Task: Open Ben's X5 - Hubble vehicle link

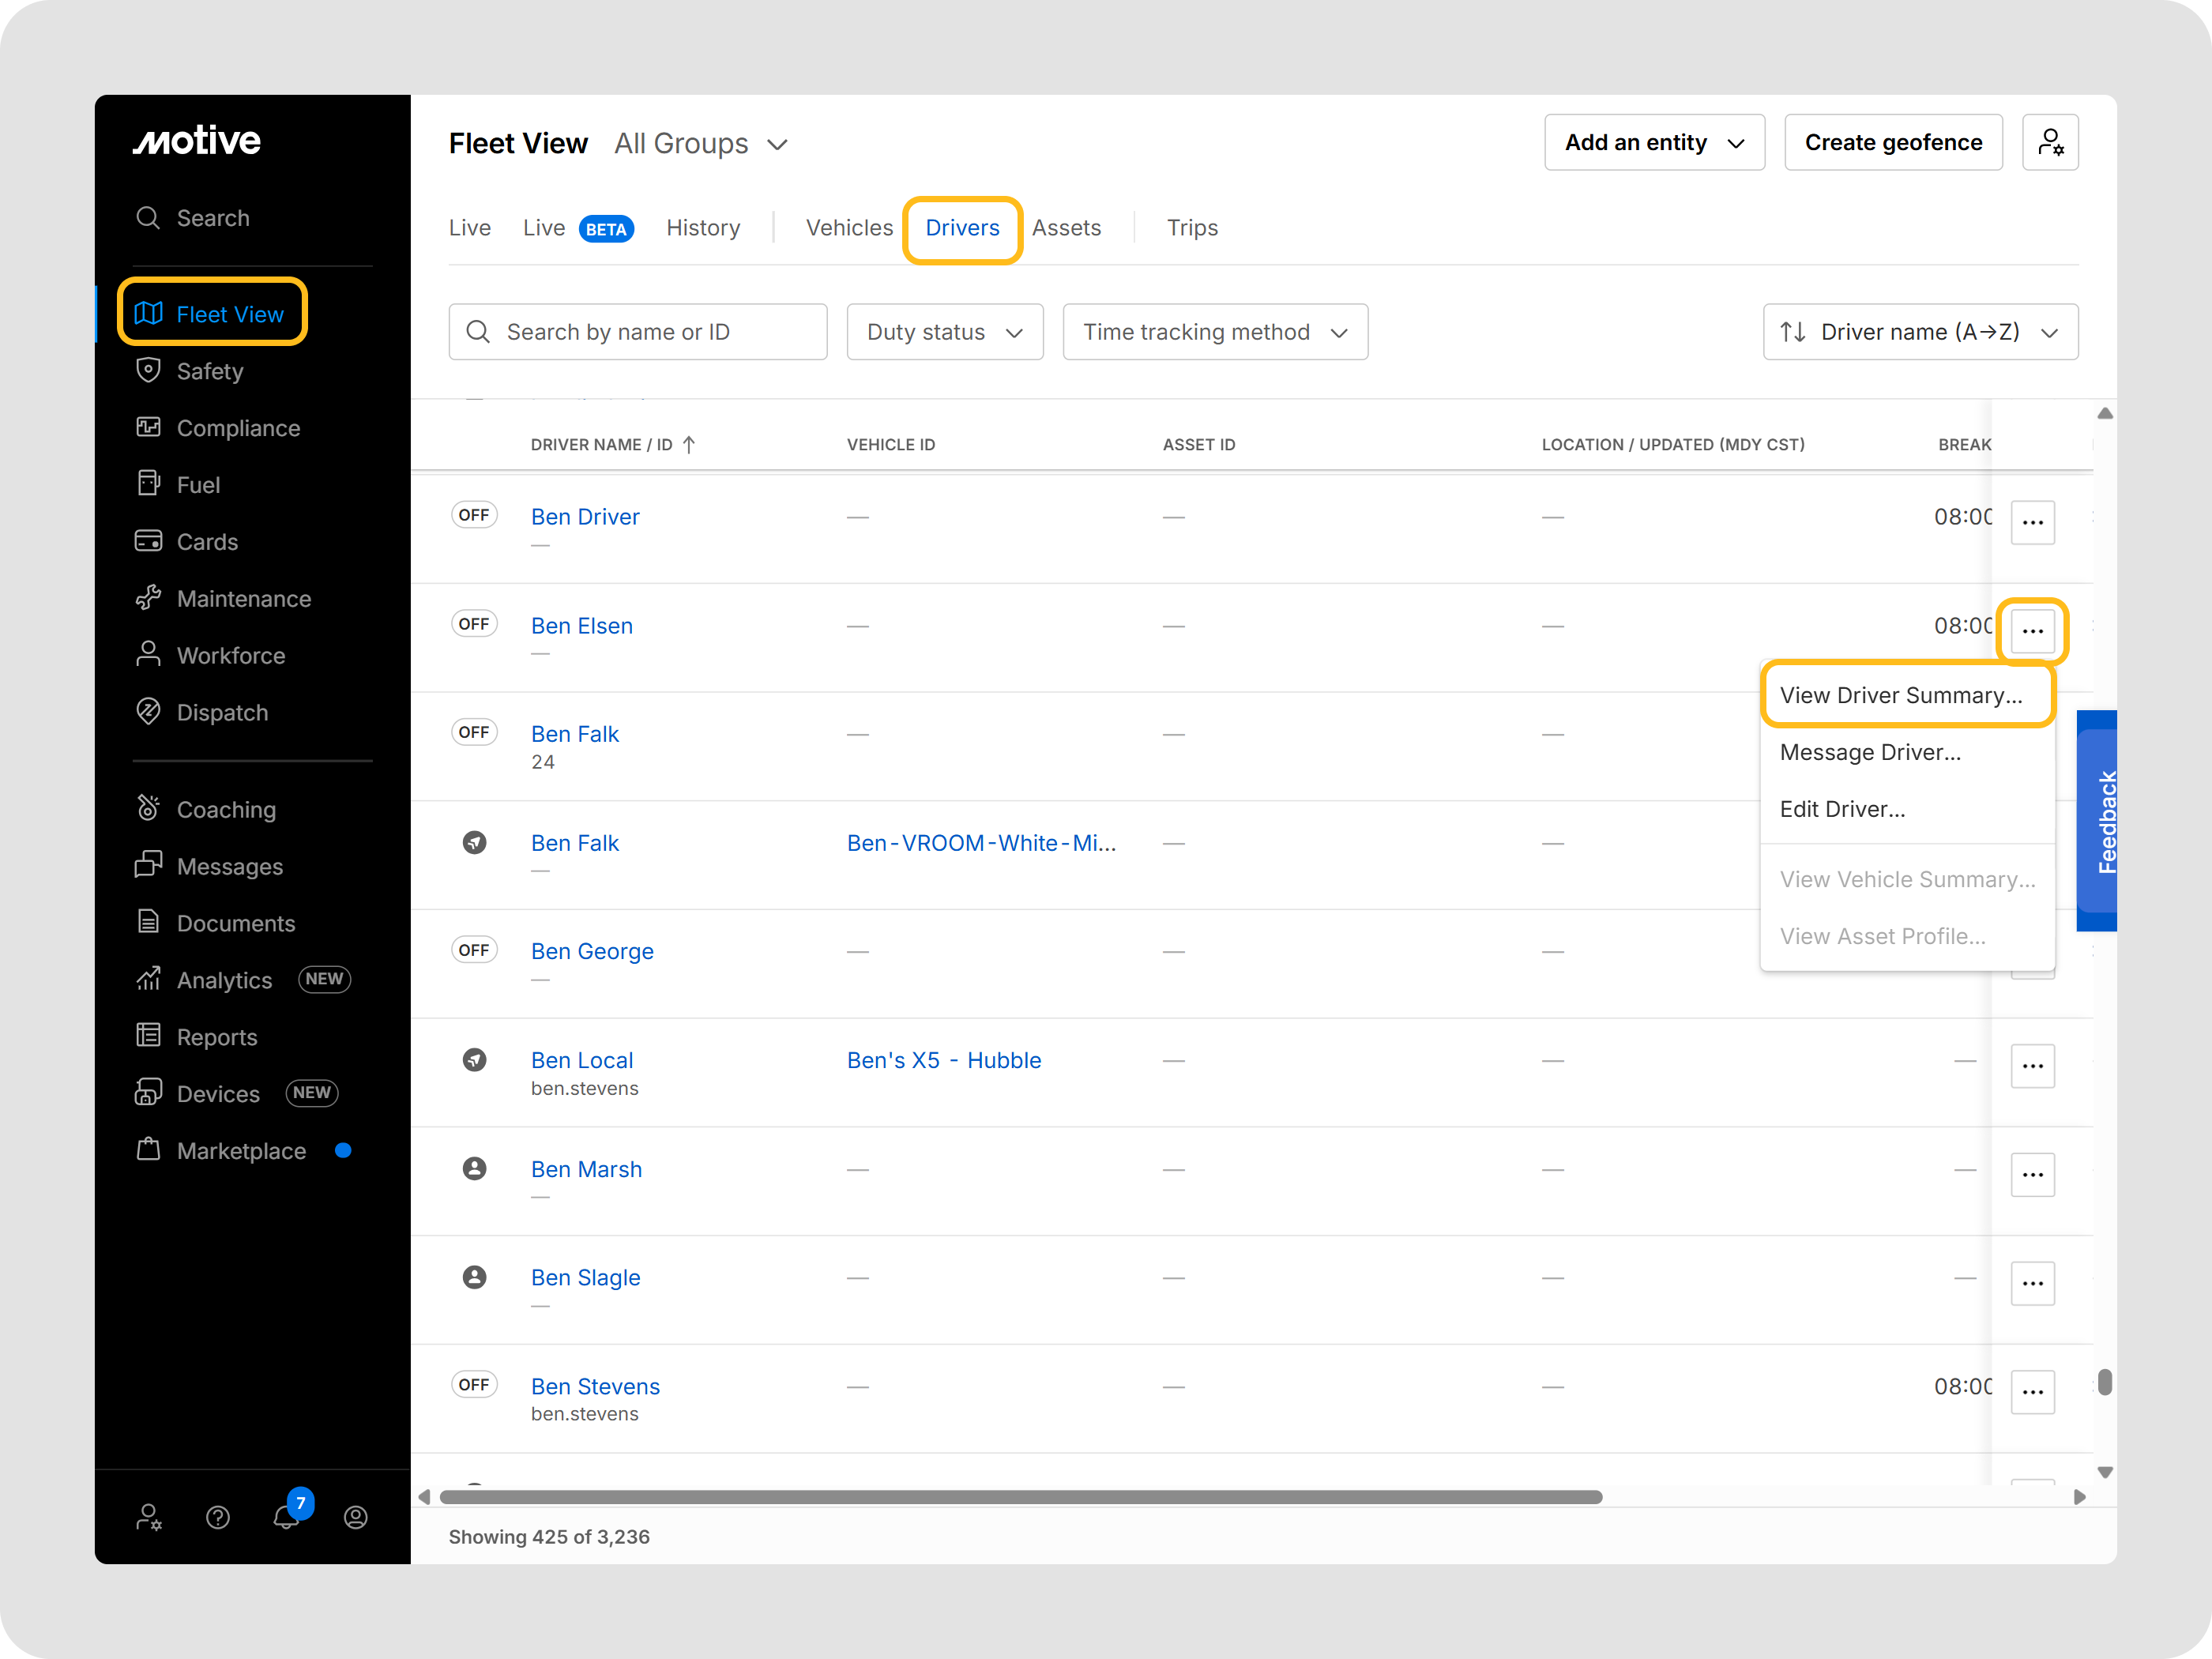Action: (x=943, y=1060)
